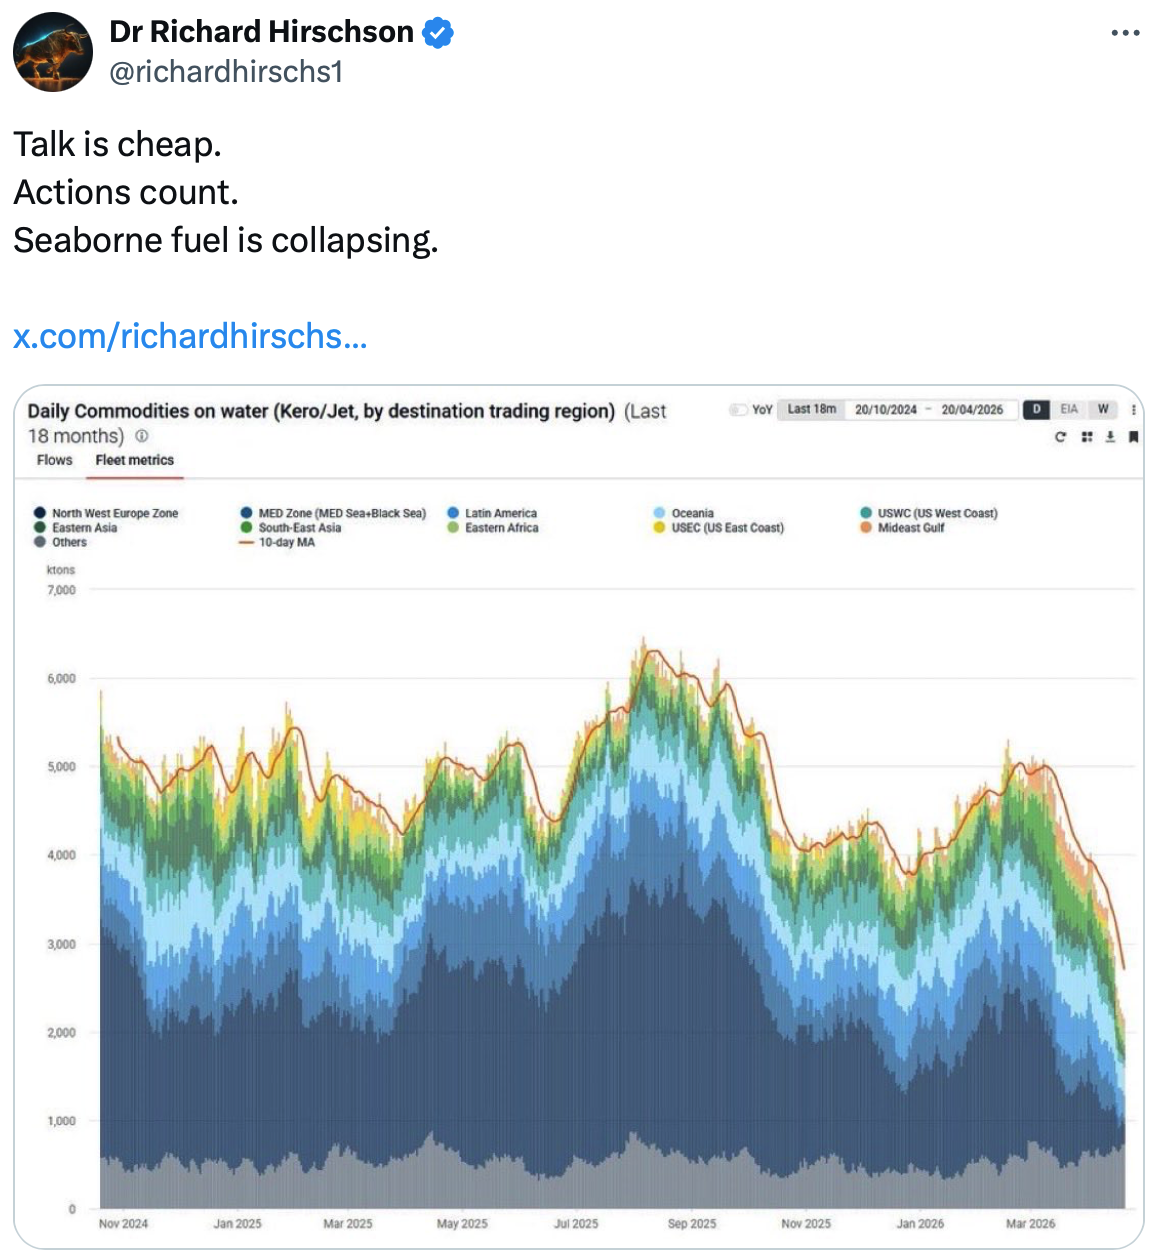Open the end date 20/04/2026 picker
Viewport: 1162px width, 1256px height.
click(972, 410)
